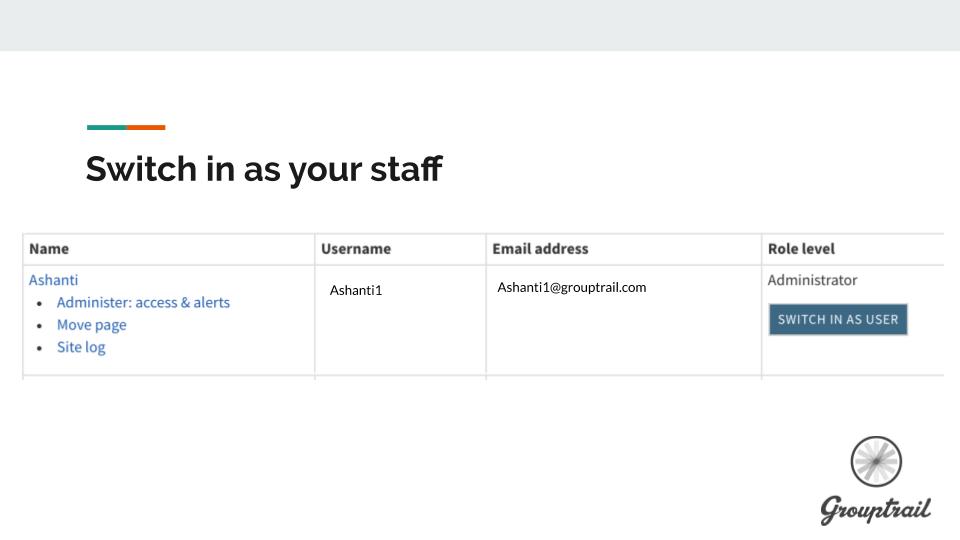Screen dimensions: 960x540
Task: Select the Ashanti1@grouptrail.com email text
Action: (571, 287)
